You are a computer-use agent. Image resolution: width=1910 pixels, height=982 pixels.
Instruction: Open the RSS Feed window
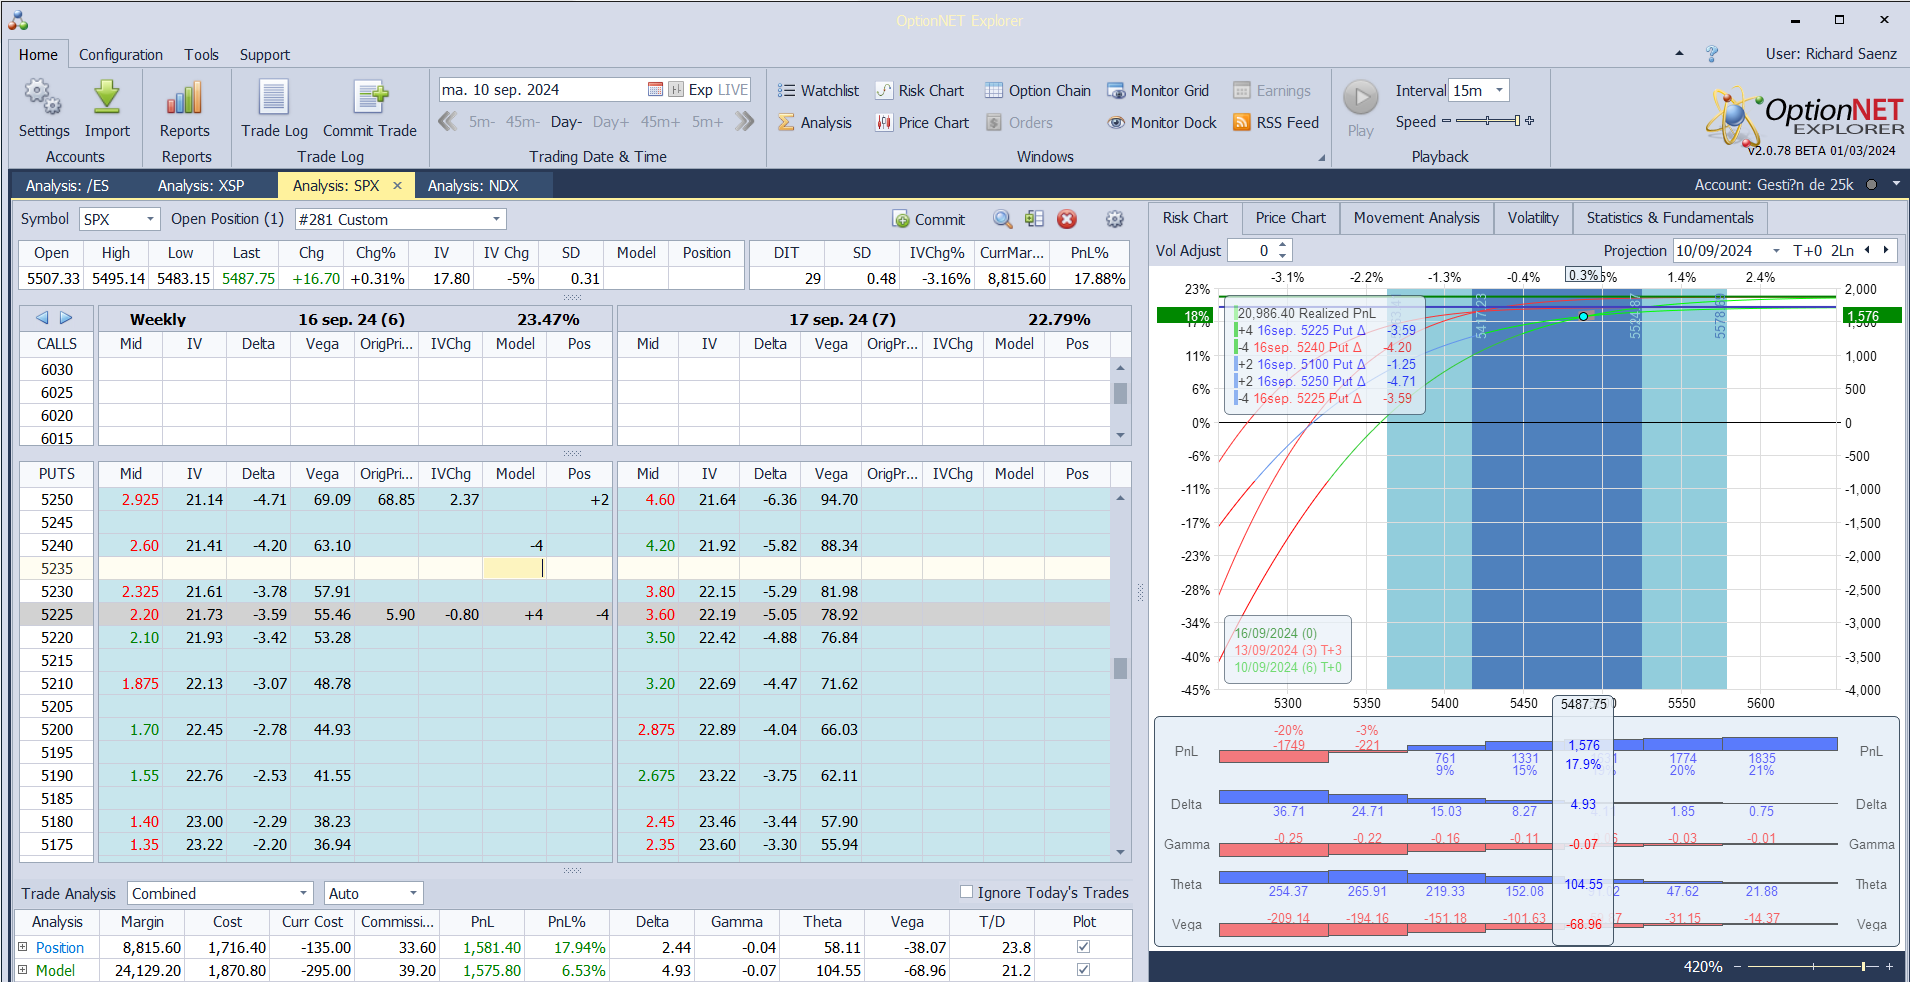1276,123
